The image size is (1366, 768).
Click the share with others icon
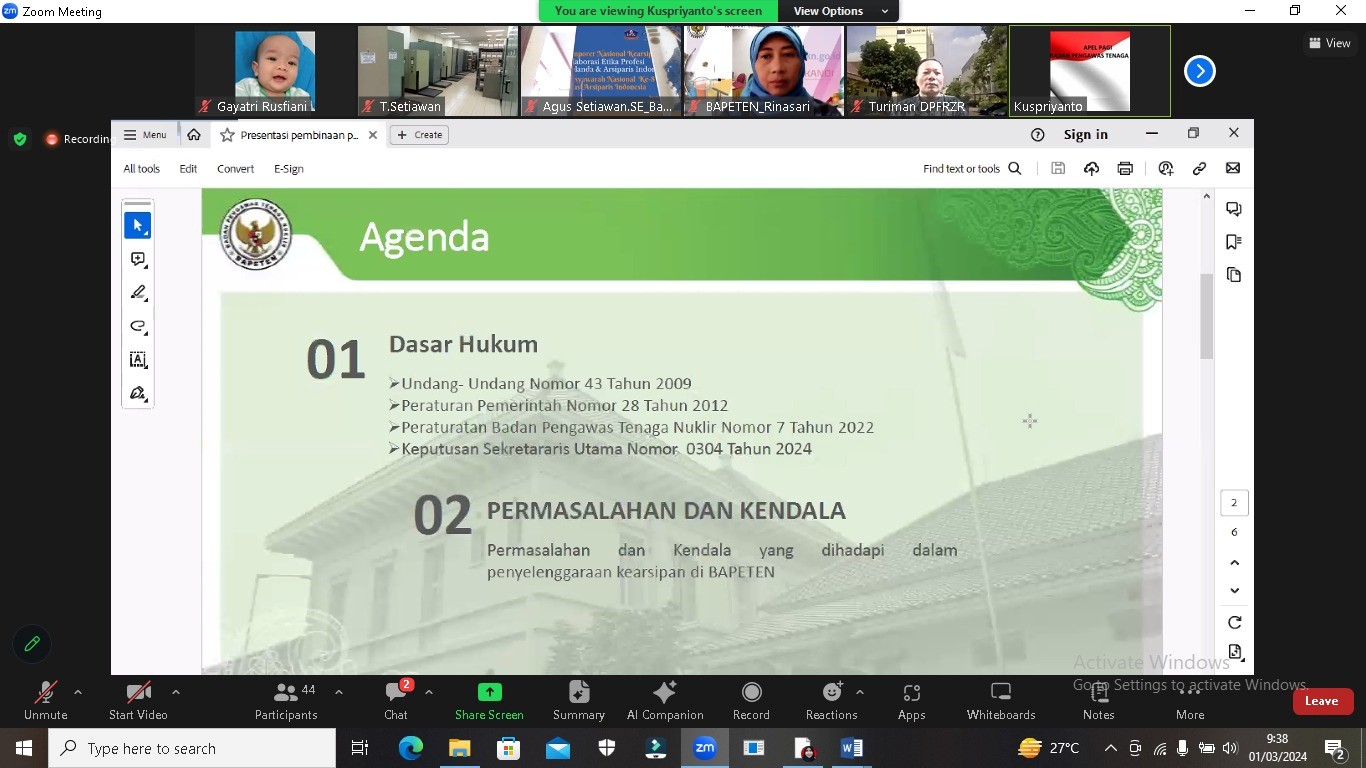pos(1166,169)
